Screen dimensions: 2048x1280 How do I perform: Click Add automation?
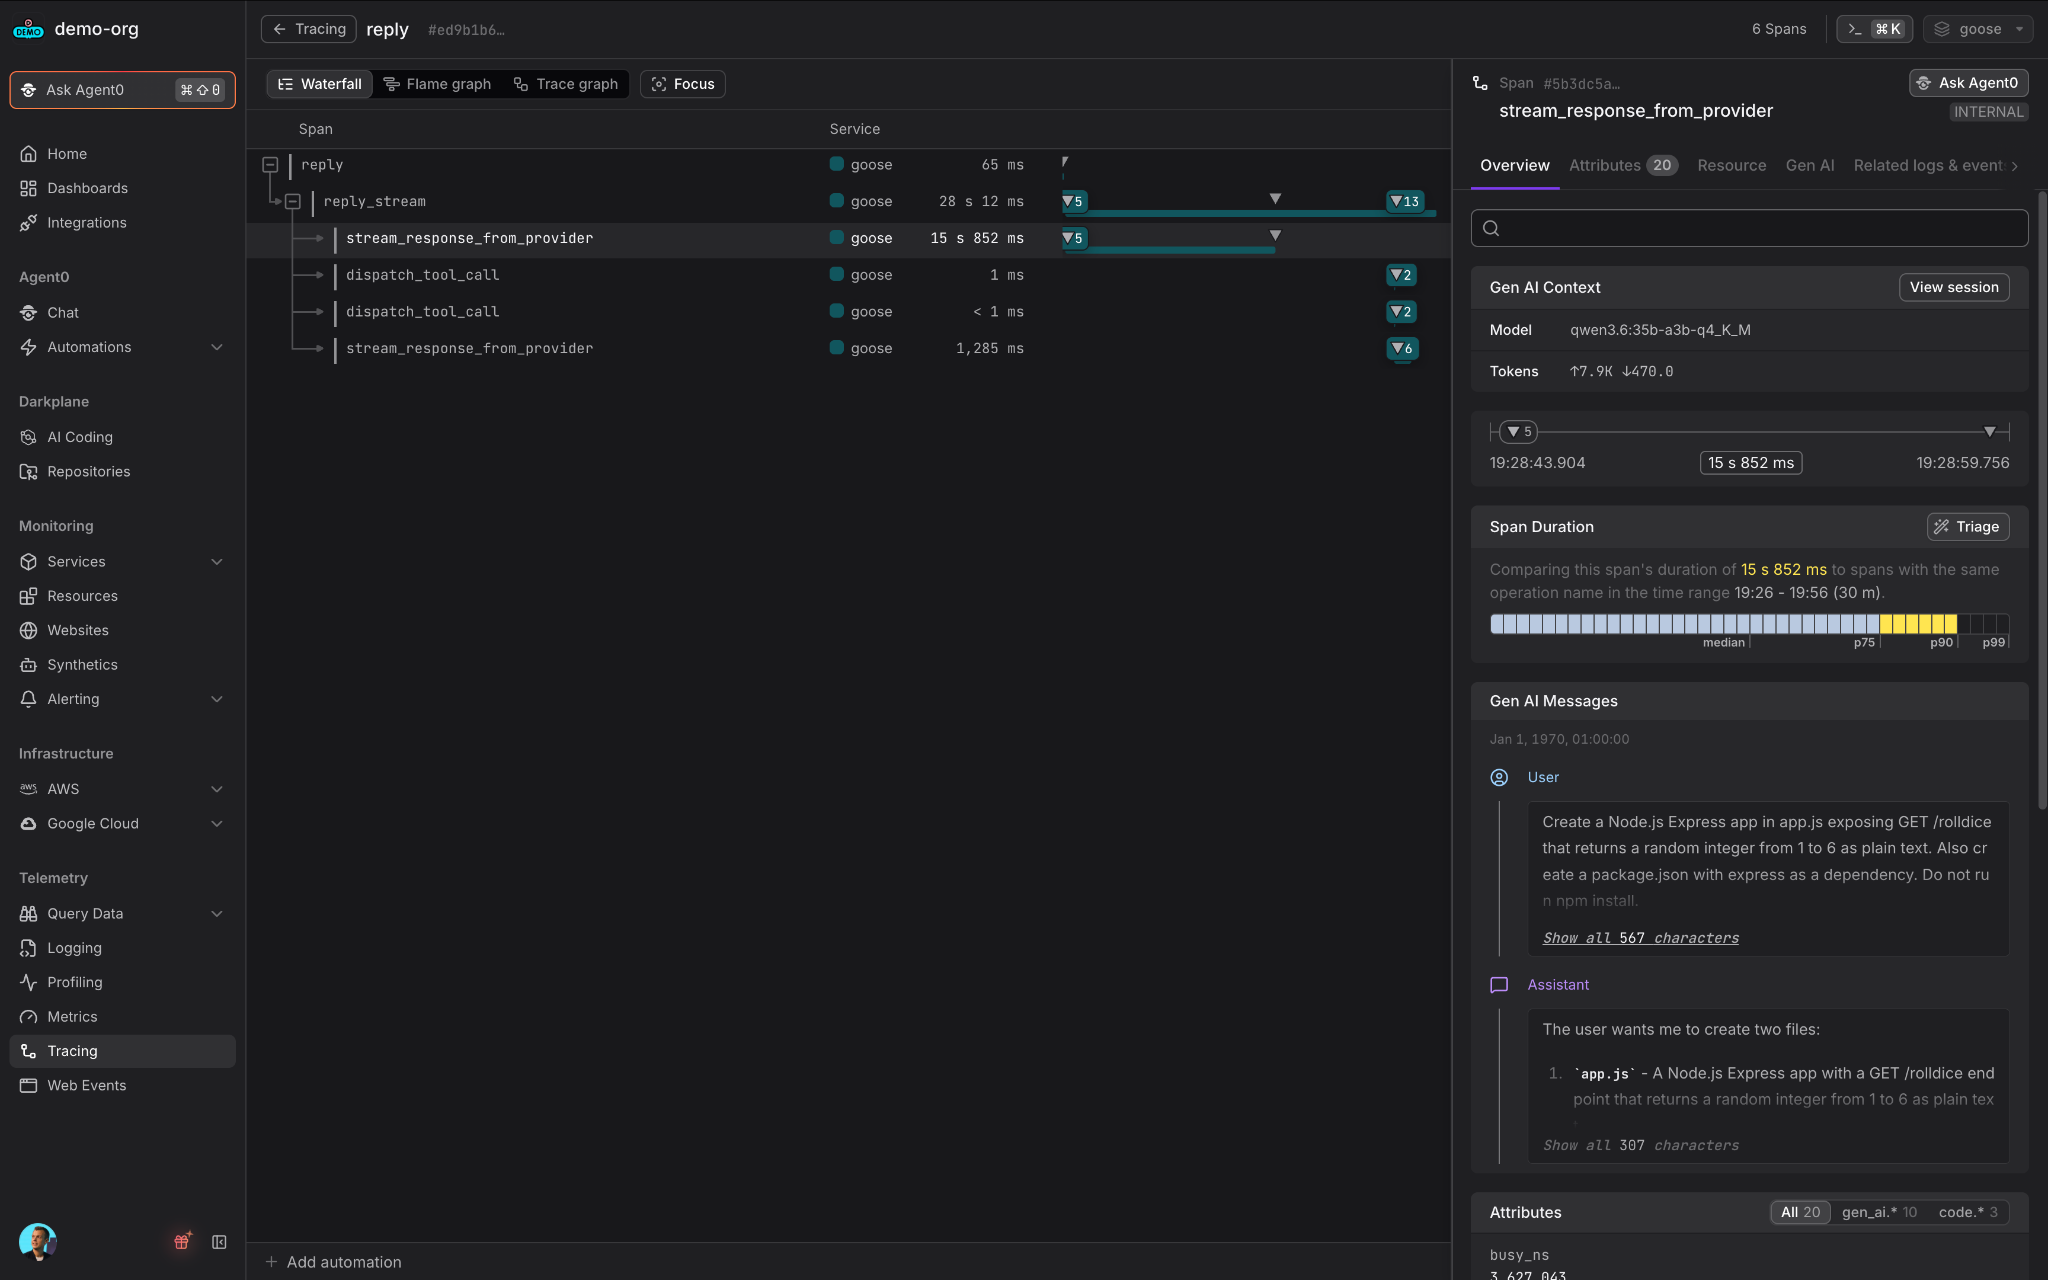click(x=333, y=1262)
